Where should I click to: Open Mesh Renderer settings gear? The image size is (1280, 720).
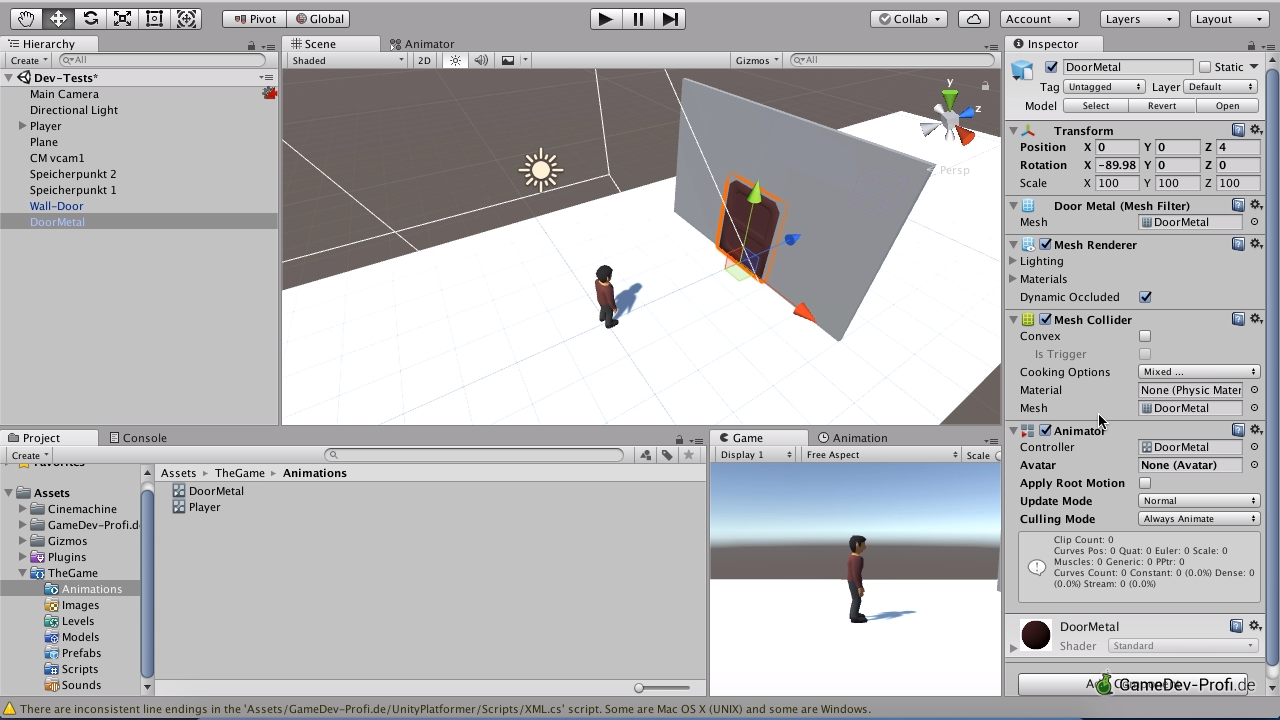pyautogui.click(x=1257, y=244)
